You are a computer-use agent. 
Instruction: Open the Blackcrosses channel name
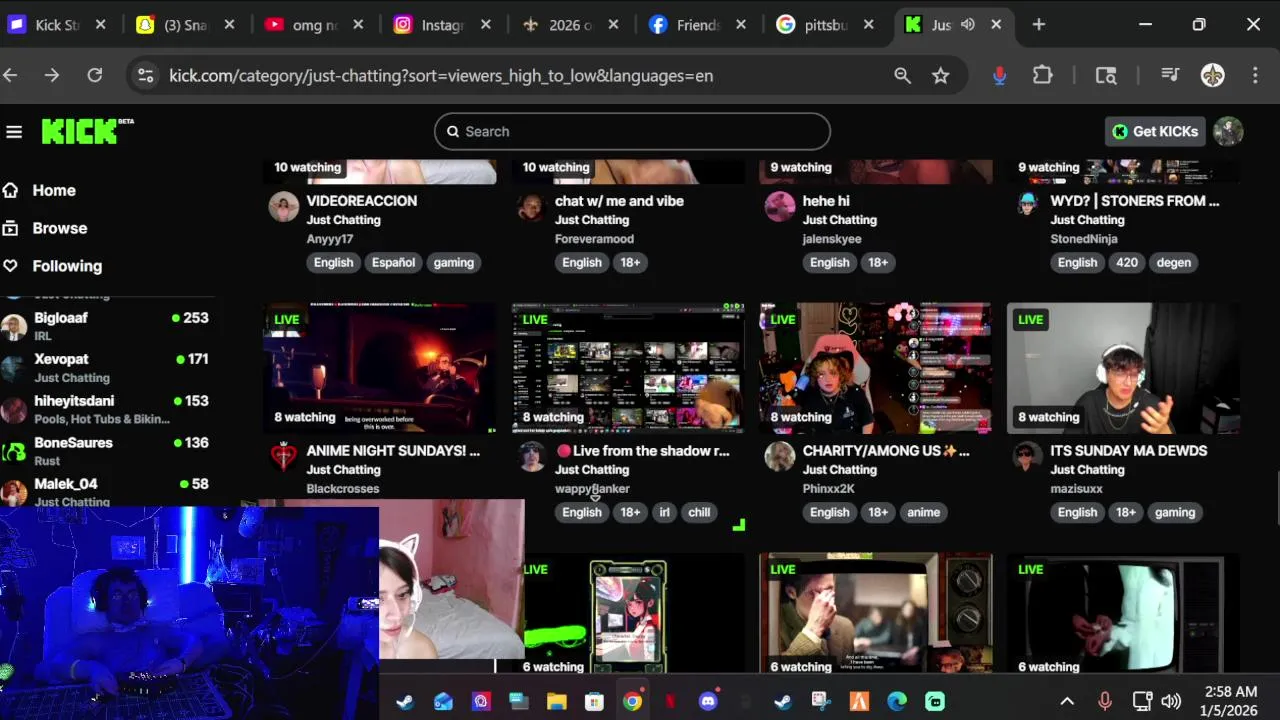coord(343,489)
